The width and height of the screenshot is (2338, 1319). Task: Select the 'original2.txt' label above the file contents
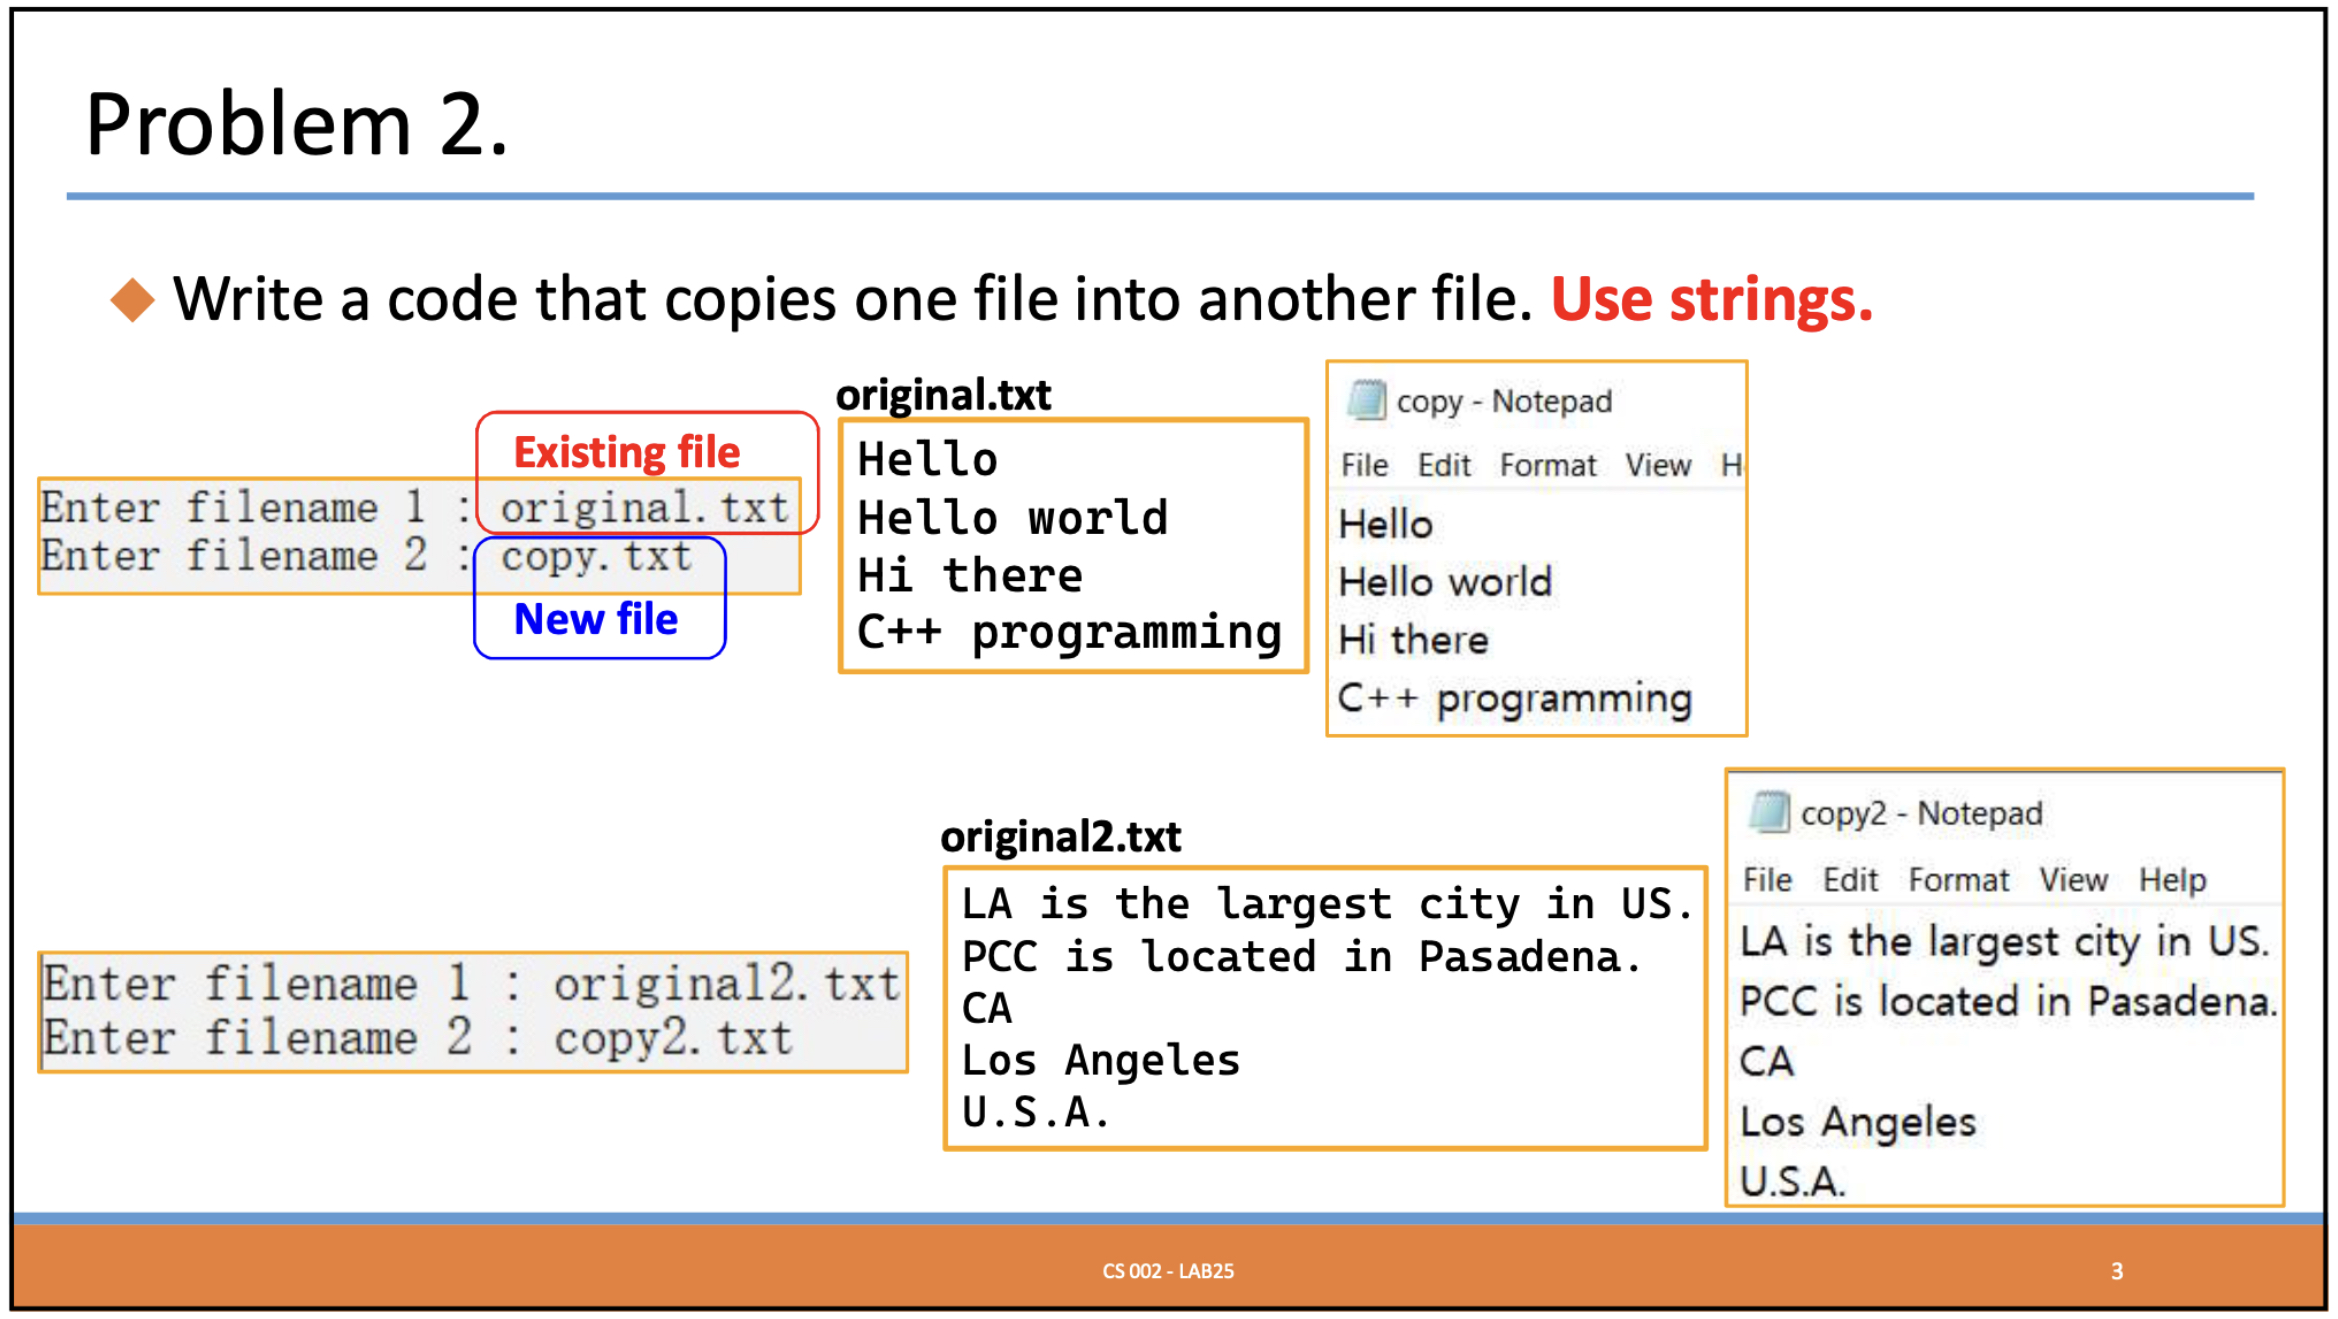tap(1060, 836)
